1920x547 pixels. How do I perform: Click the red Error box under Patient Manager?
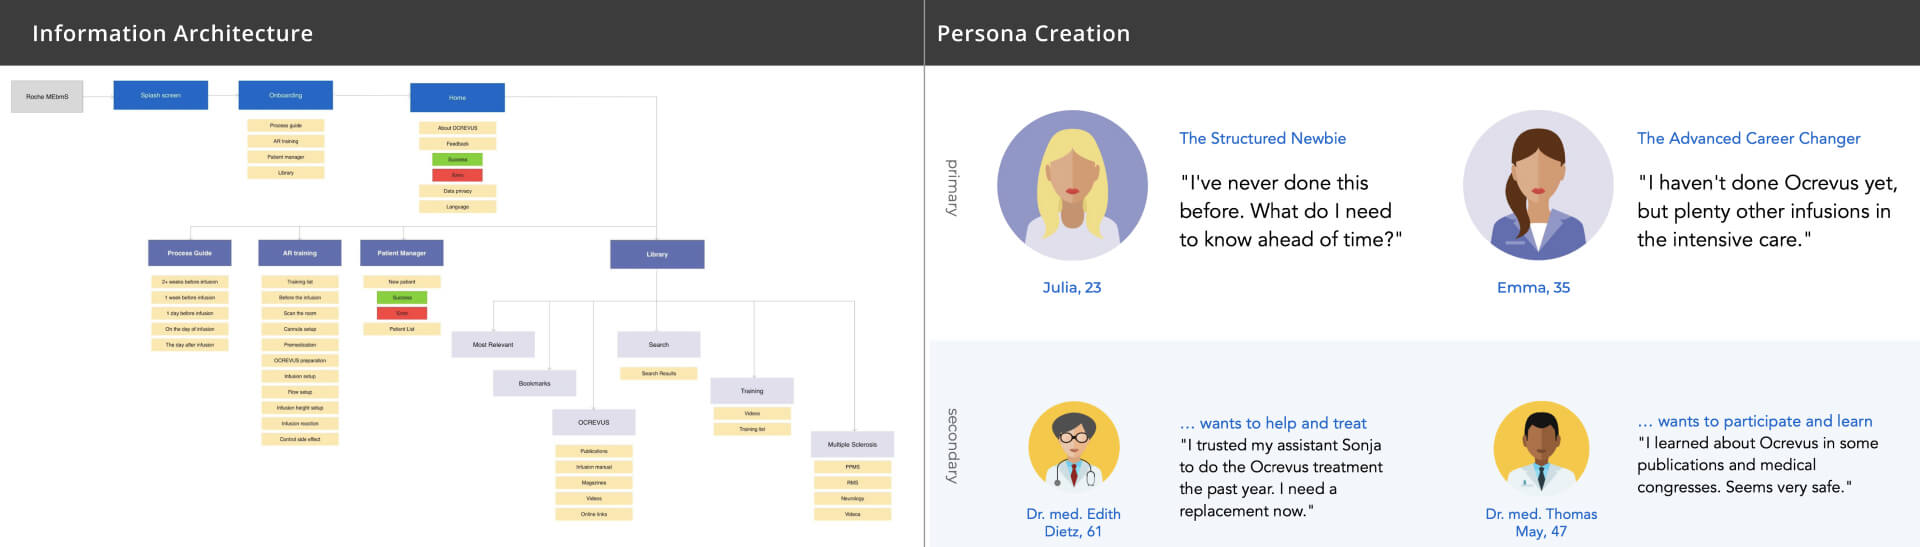[402, 313]
